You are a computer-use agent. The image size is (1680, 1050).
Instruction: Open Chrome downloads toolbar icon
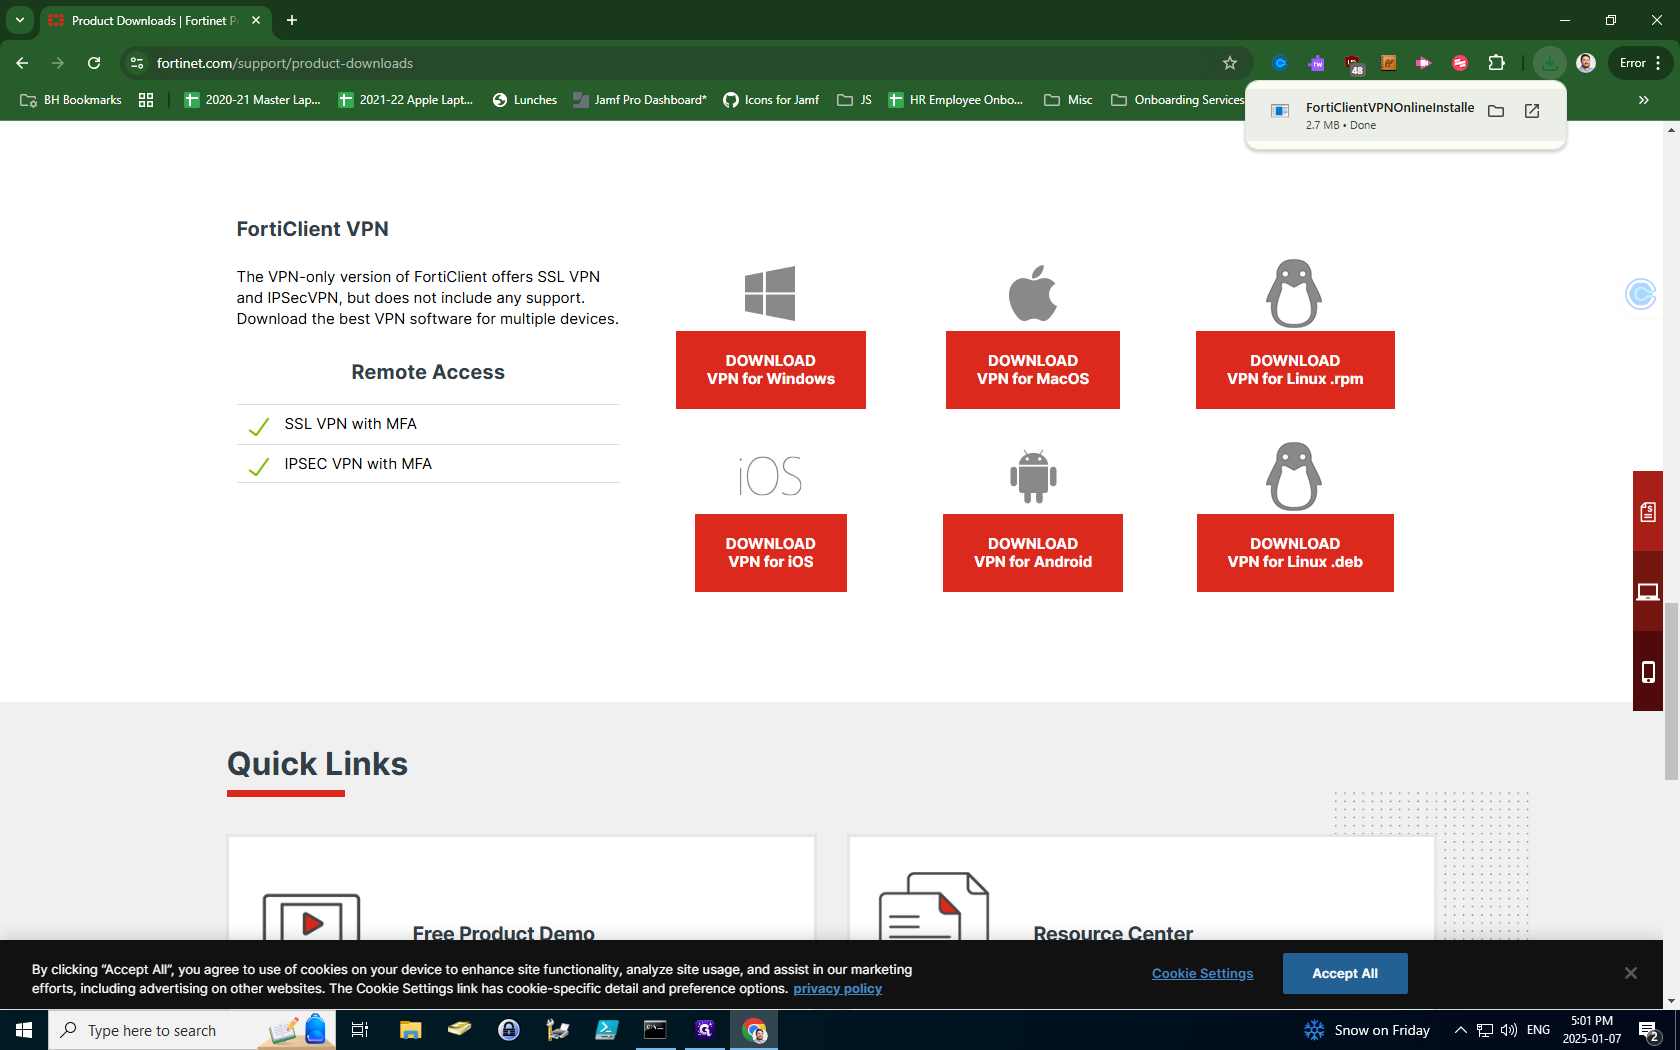(x=1549, y=63)
